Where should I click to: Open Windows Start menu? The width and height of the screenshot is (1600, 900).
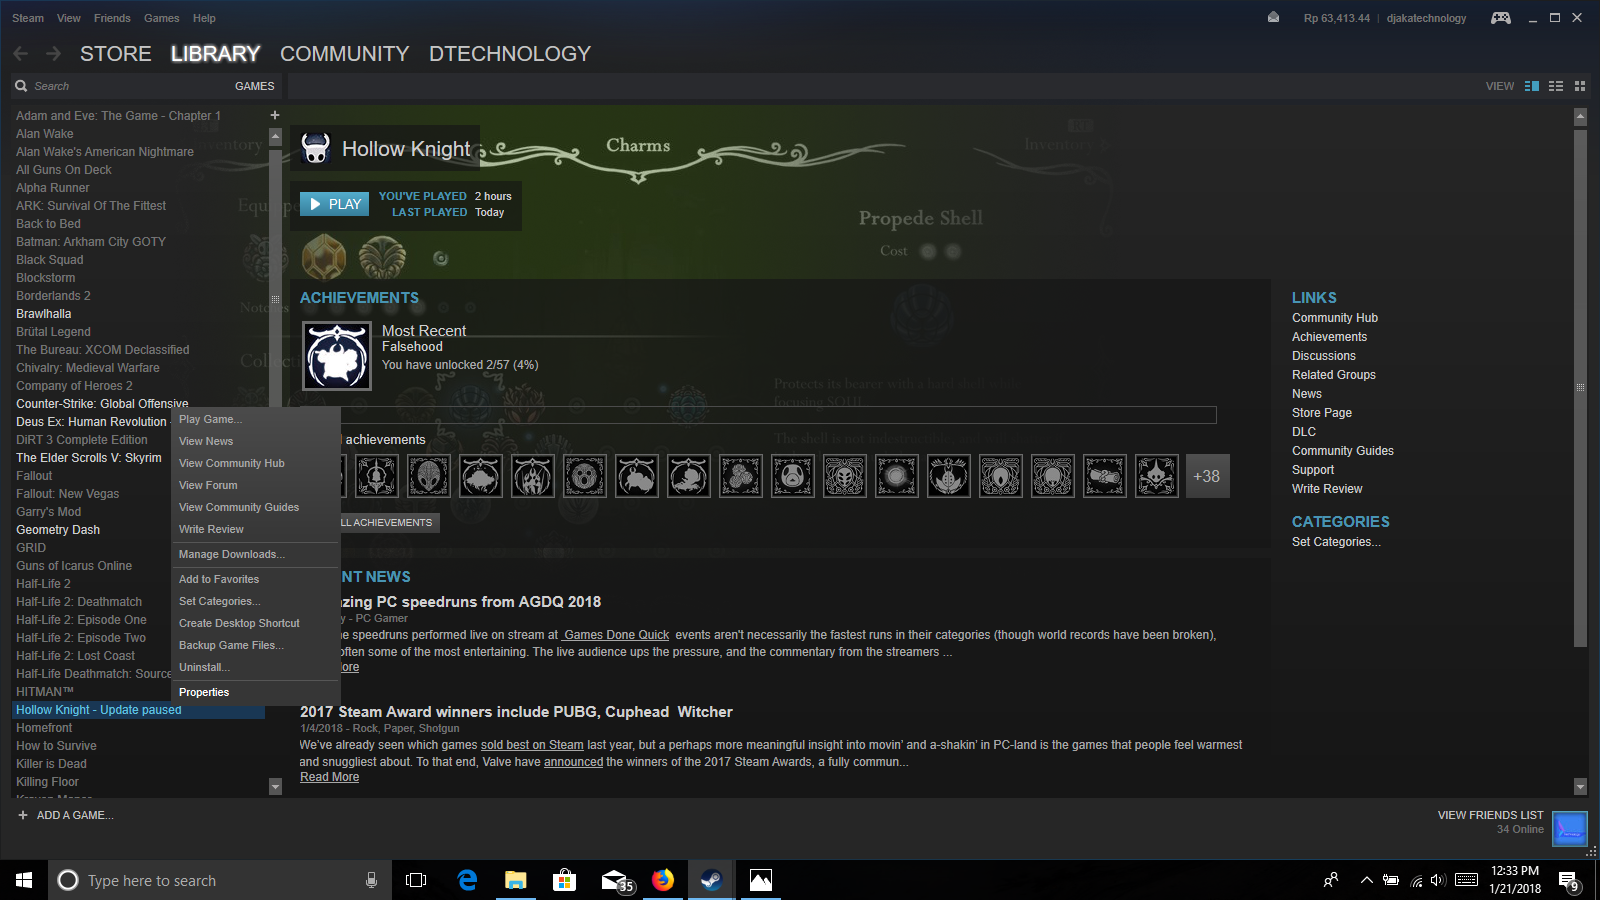coord(24,880)
